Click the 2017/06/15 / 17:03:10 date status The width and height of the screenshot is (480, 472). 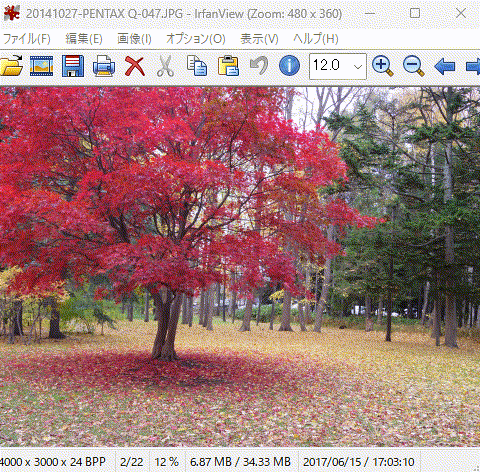(x=359, y=462)
